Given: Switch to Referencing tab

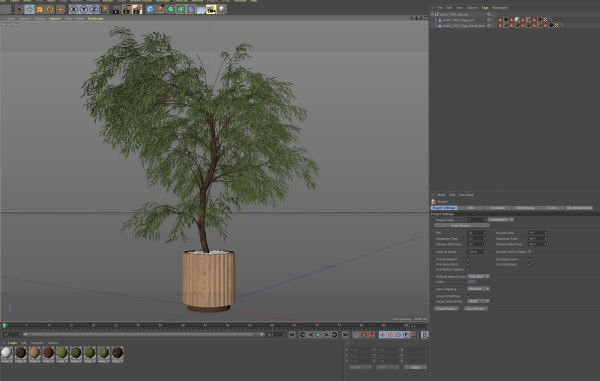Looking at the screenshot, I should pos(525,208).
